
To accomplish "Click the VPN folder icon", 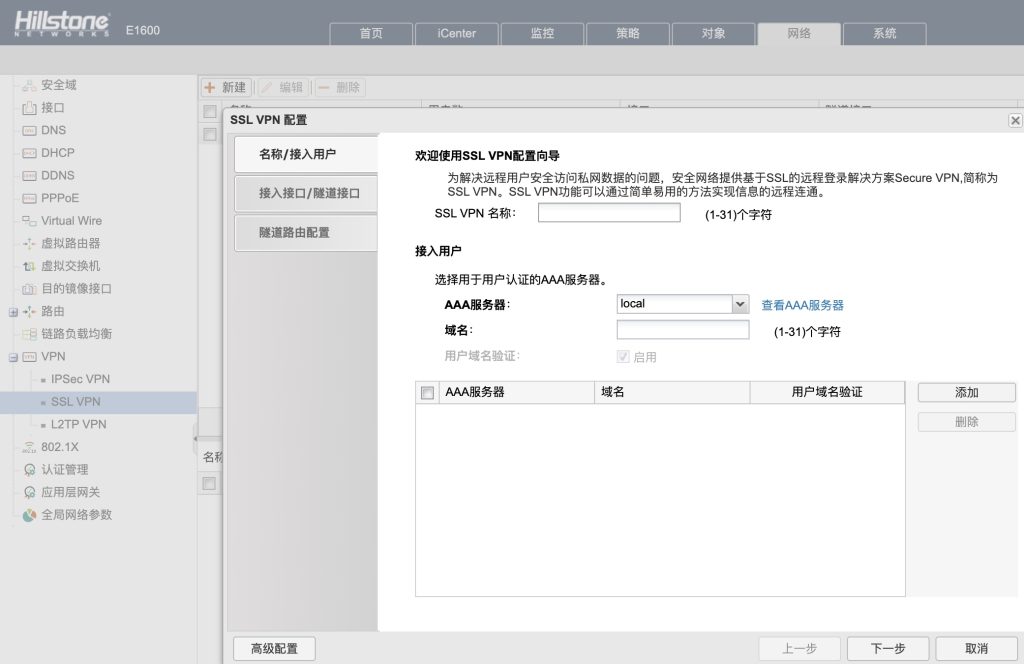I will pyautogui.click(x=29, y=357).
